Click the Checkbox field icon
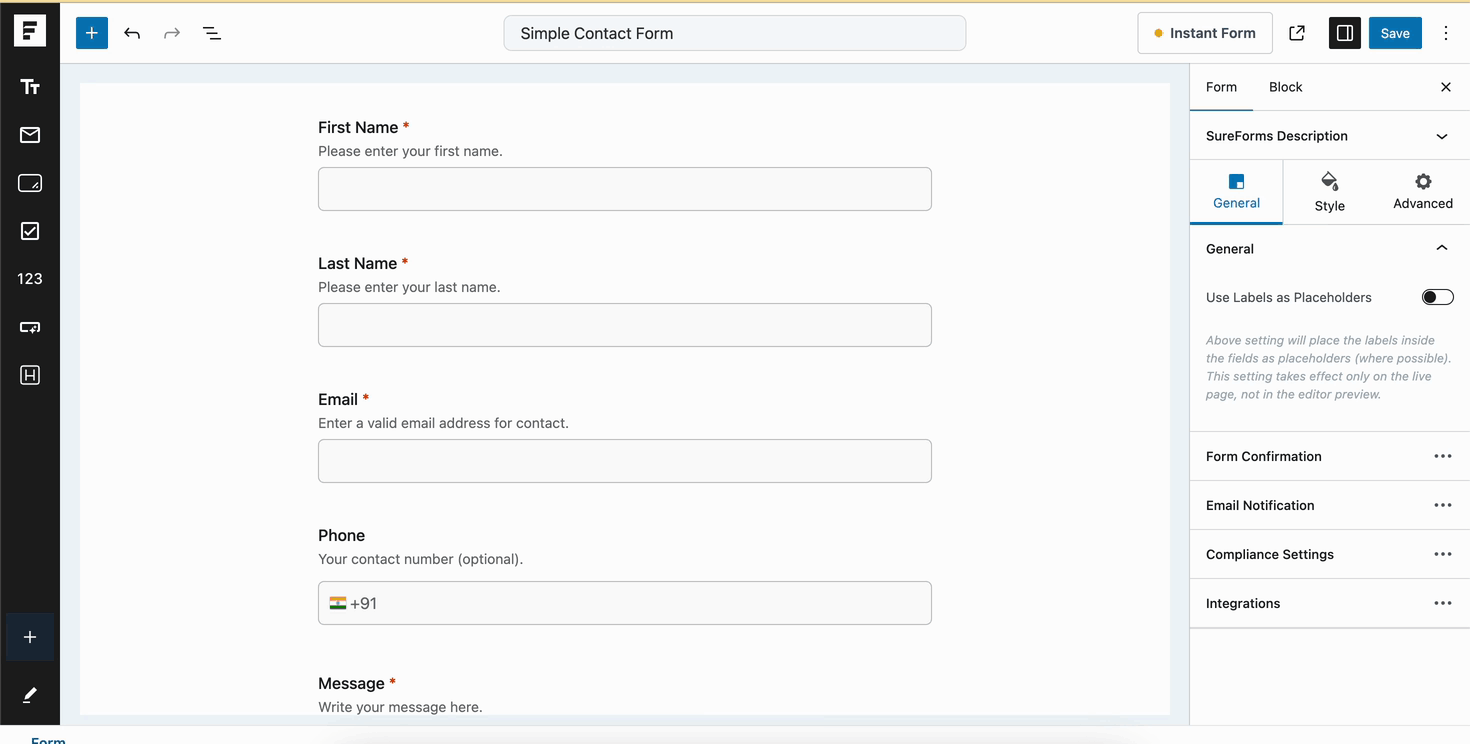 (30, 231)
